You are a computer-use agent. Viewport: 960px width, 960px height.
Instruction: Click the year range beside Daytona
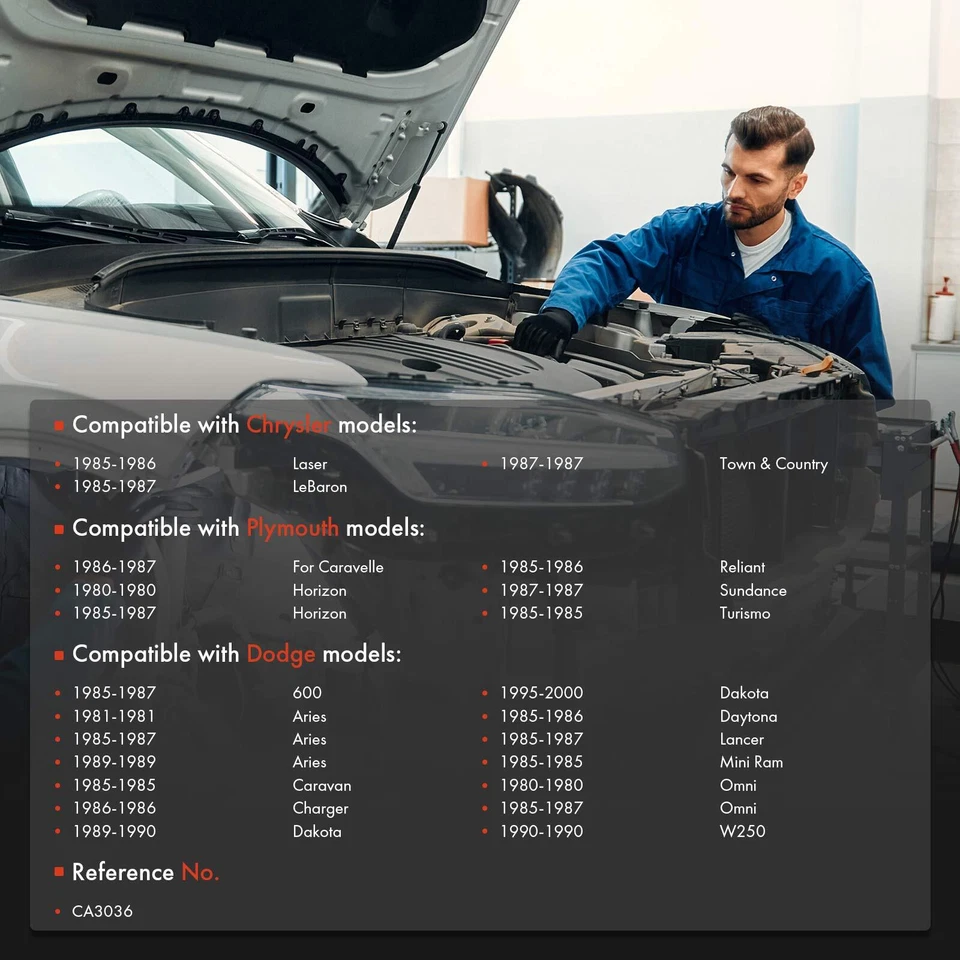pyautogui.click(x=542, y=716)
